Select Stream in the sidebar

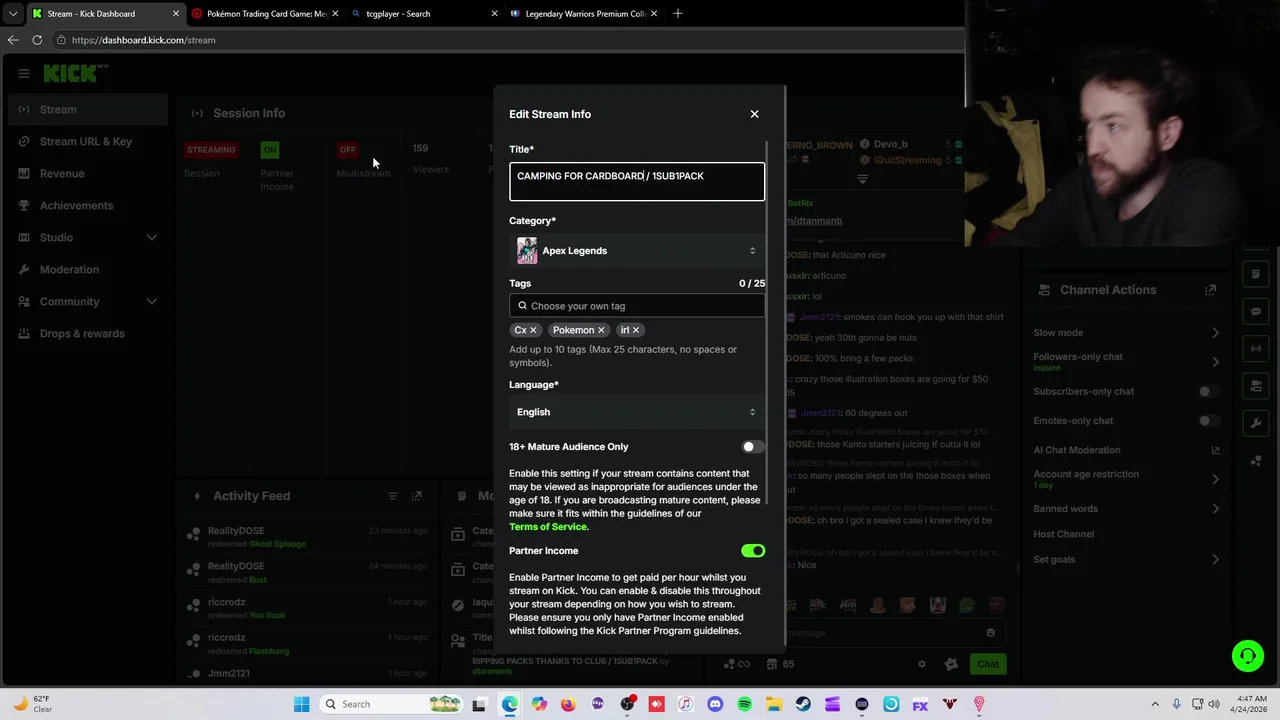(87, 110)
